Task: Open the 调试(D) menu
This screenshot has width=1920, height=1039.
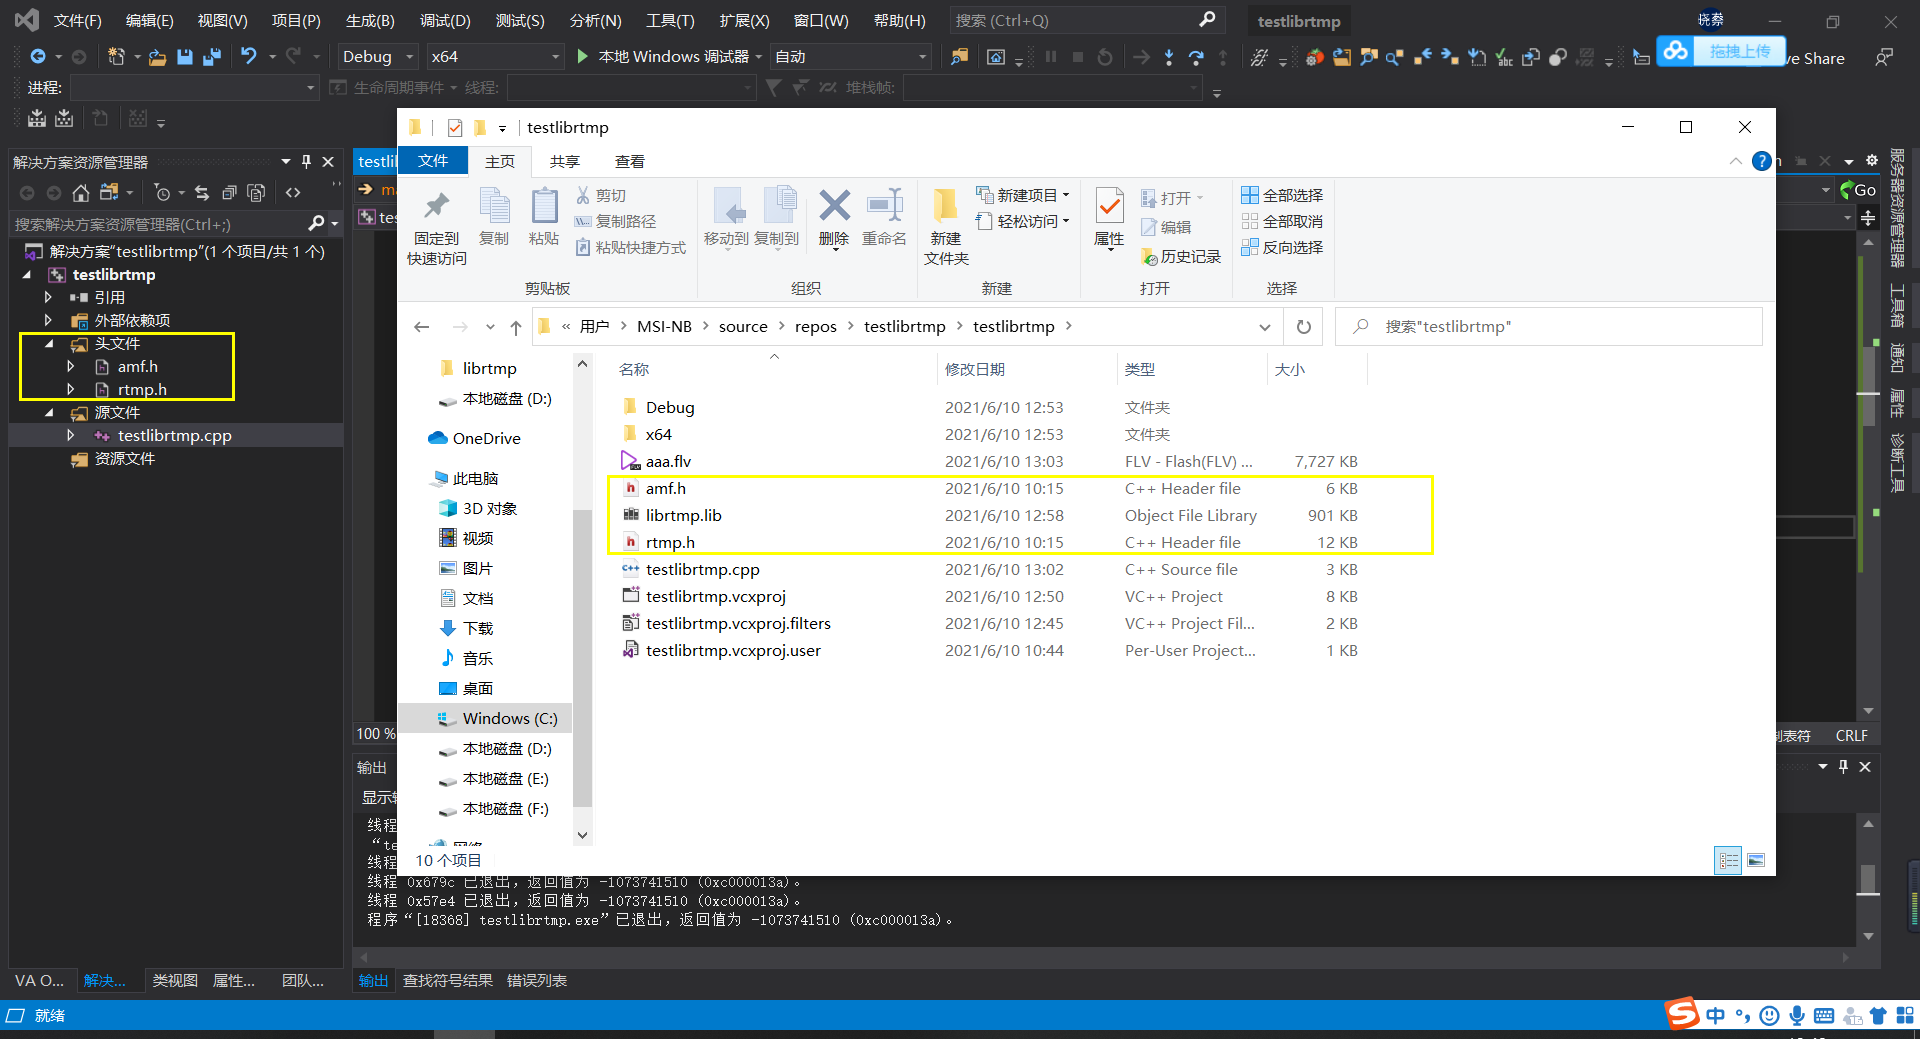Action: (x=445, y=20)
